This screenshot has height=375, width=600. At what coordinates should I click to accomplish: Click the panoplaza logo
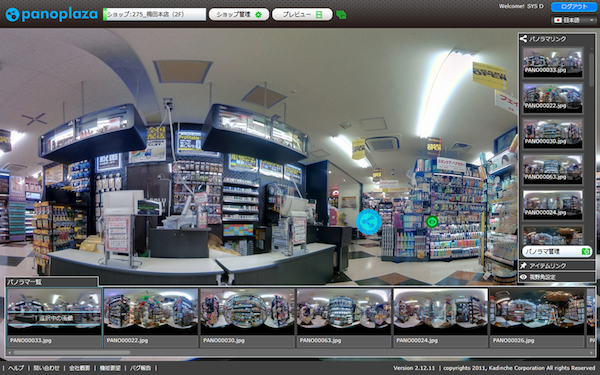52,15
